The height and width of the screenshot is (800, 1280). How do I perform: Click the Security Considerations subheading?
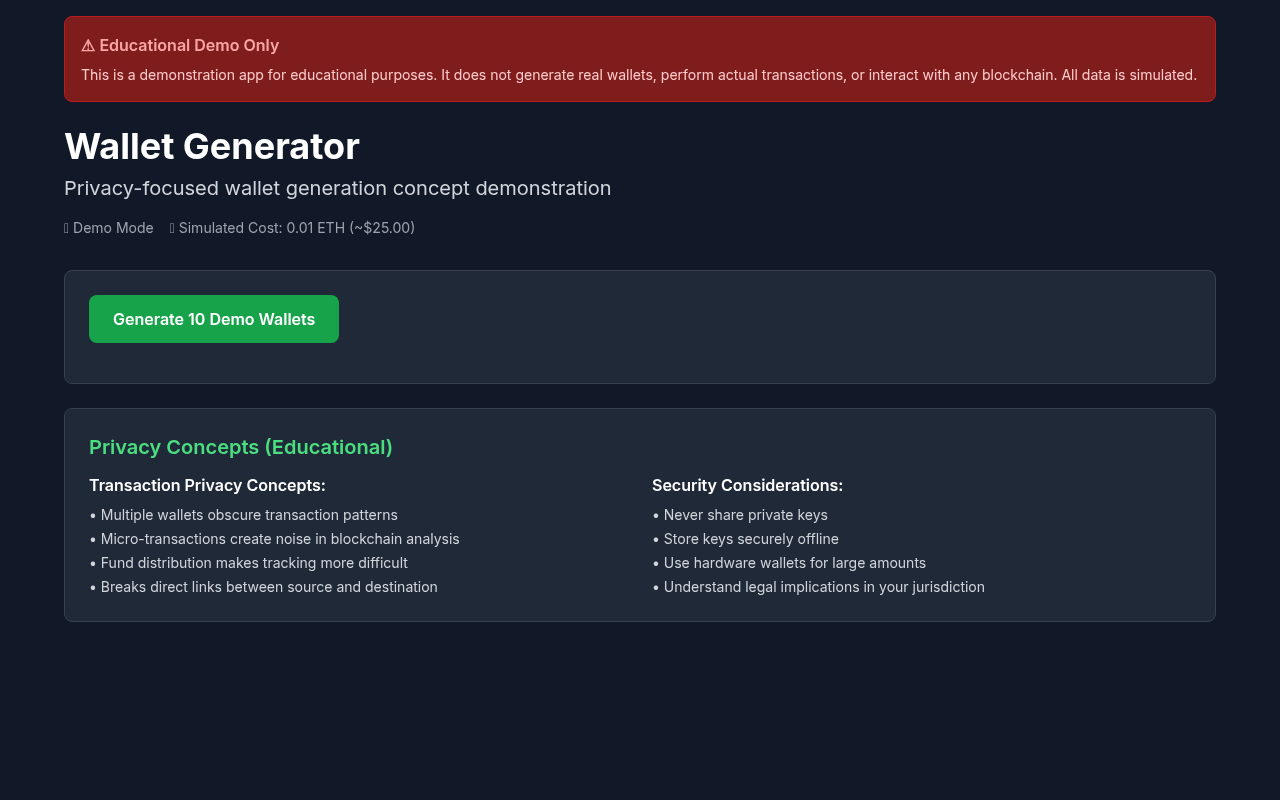pos(747,485)
